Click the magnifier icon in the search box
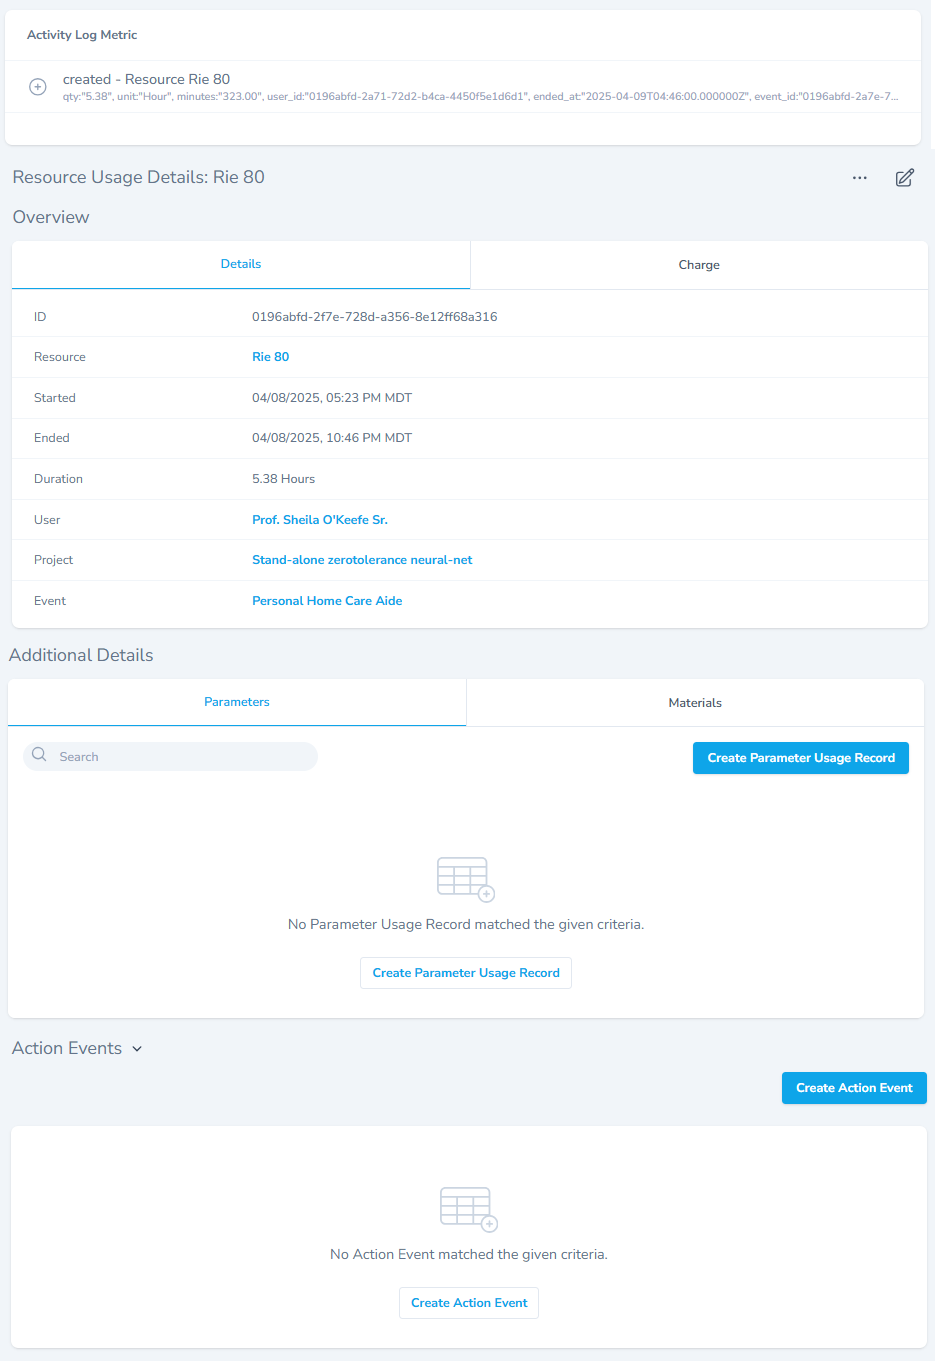Image resolution: width=935 pixels, height=1361 pixels. [39, 755]
